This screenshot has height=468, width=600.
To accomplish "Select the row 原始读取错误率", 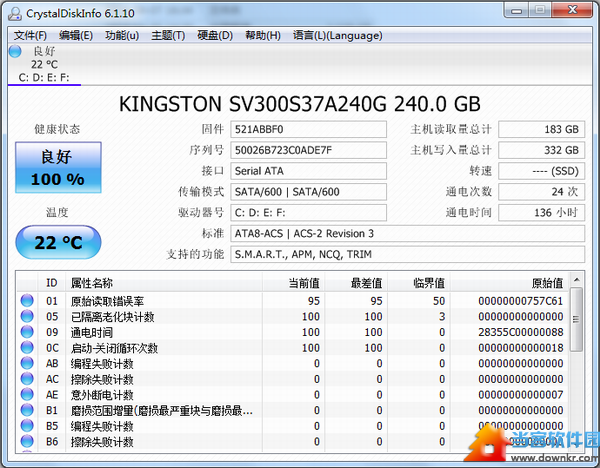I will (x=293, y=301).
